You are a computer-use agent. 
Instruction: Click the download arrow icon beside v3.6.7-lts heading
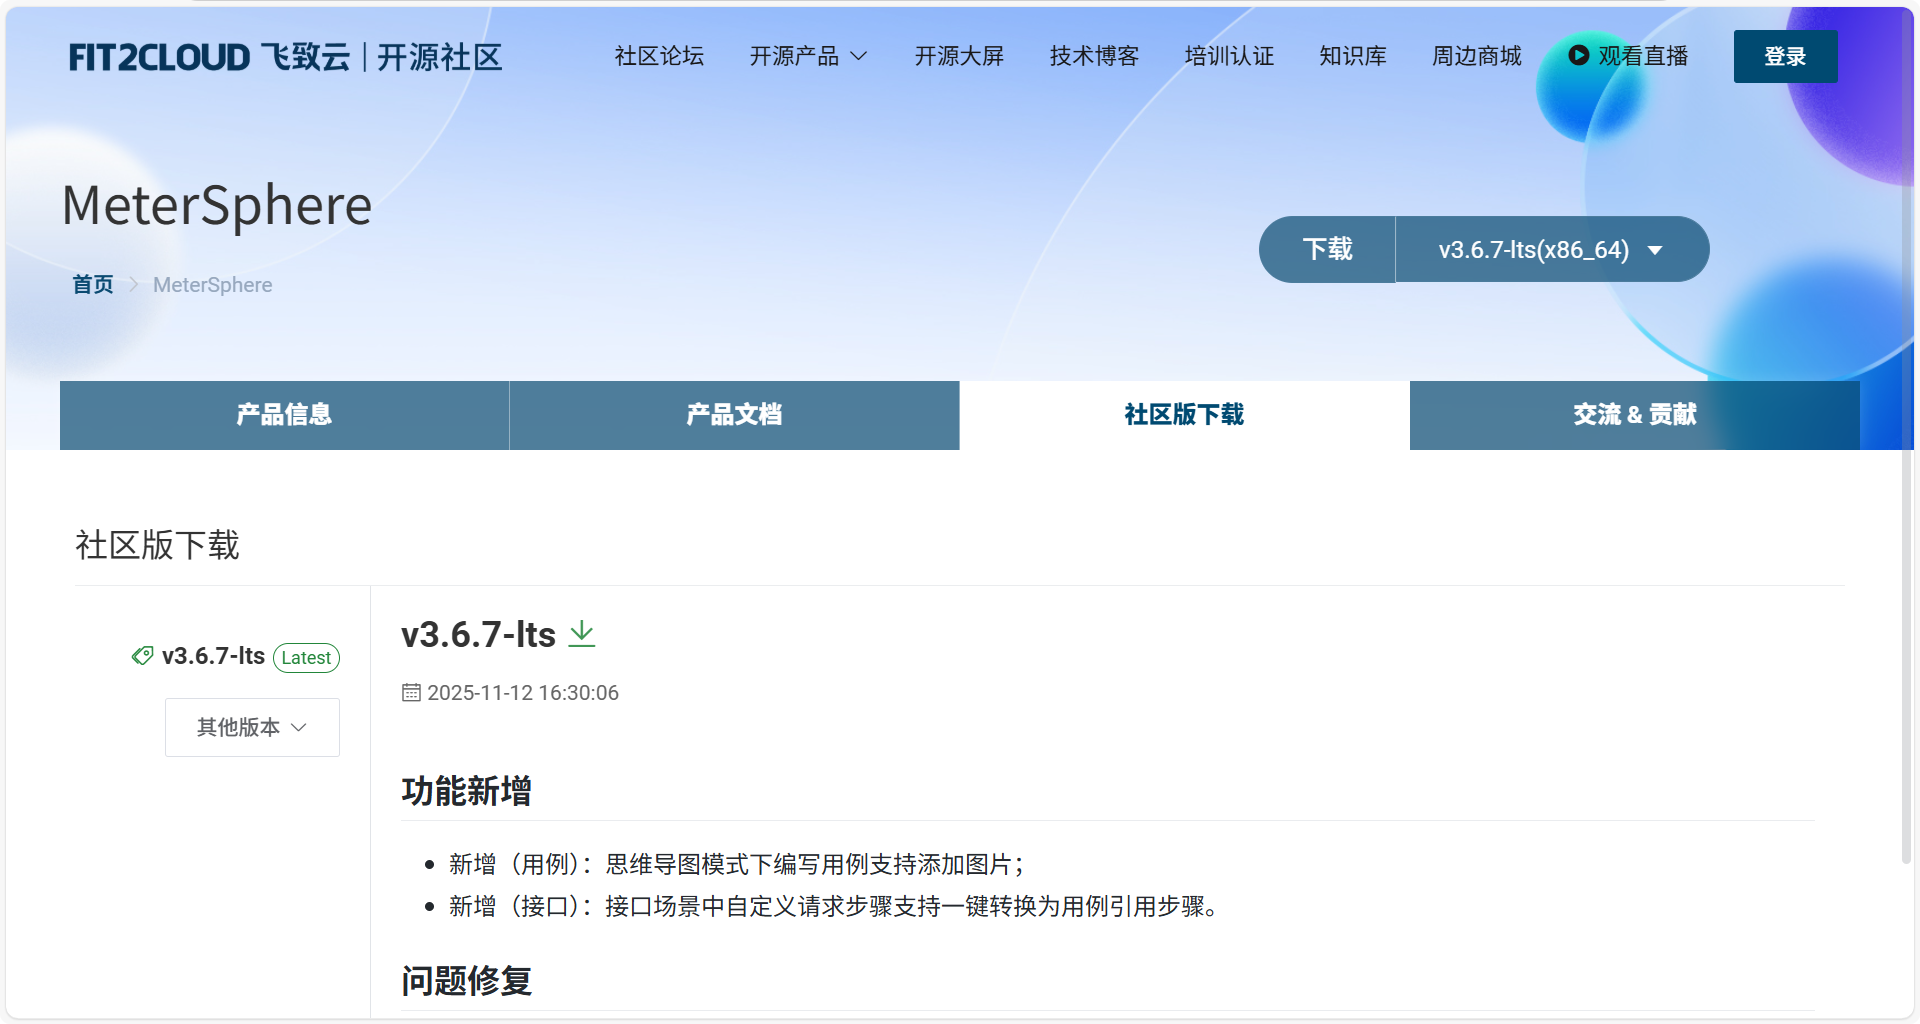[x=582, y=634]
